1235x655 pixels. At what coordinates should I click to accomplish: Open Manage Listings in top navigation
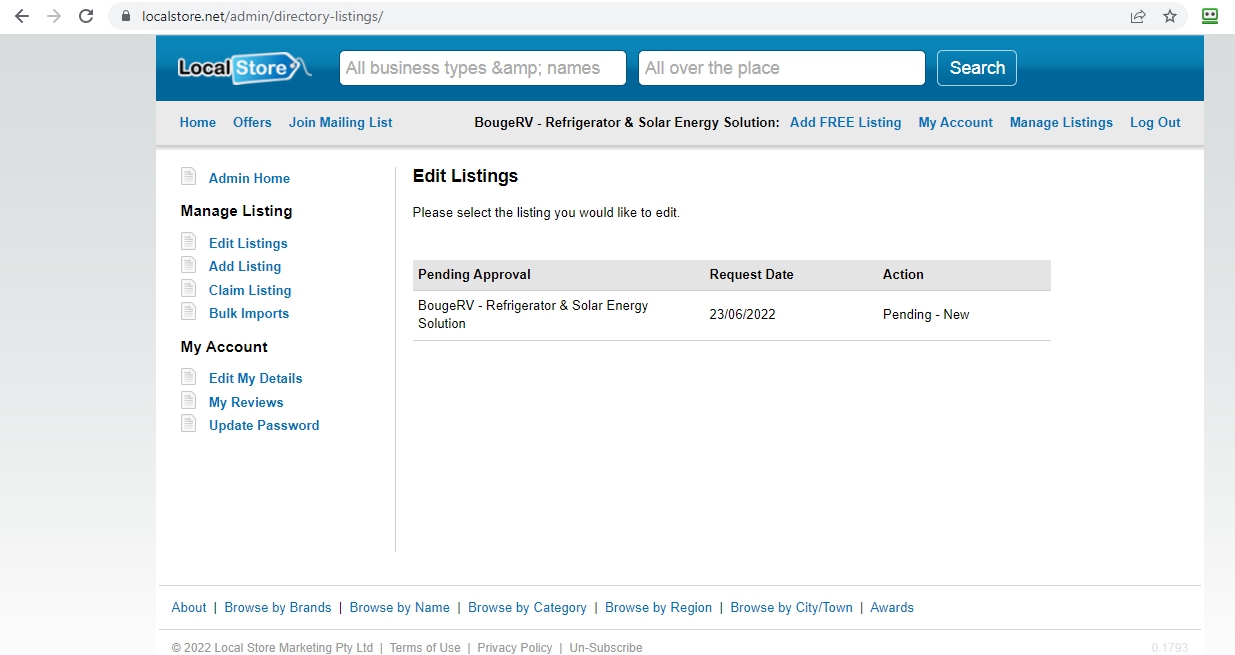[x=1060, y=122]
